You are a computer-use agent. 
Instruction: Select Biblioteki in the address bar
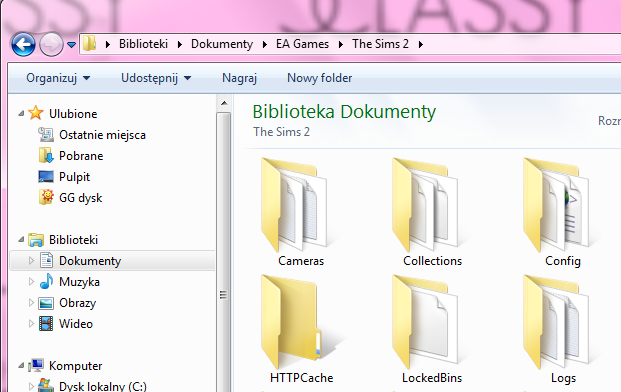(143, 44)
